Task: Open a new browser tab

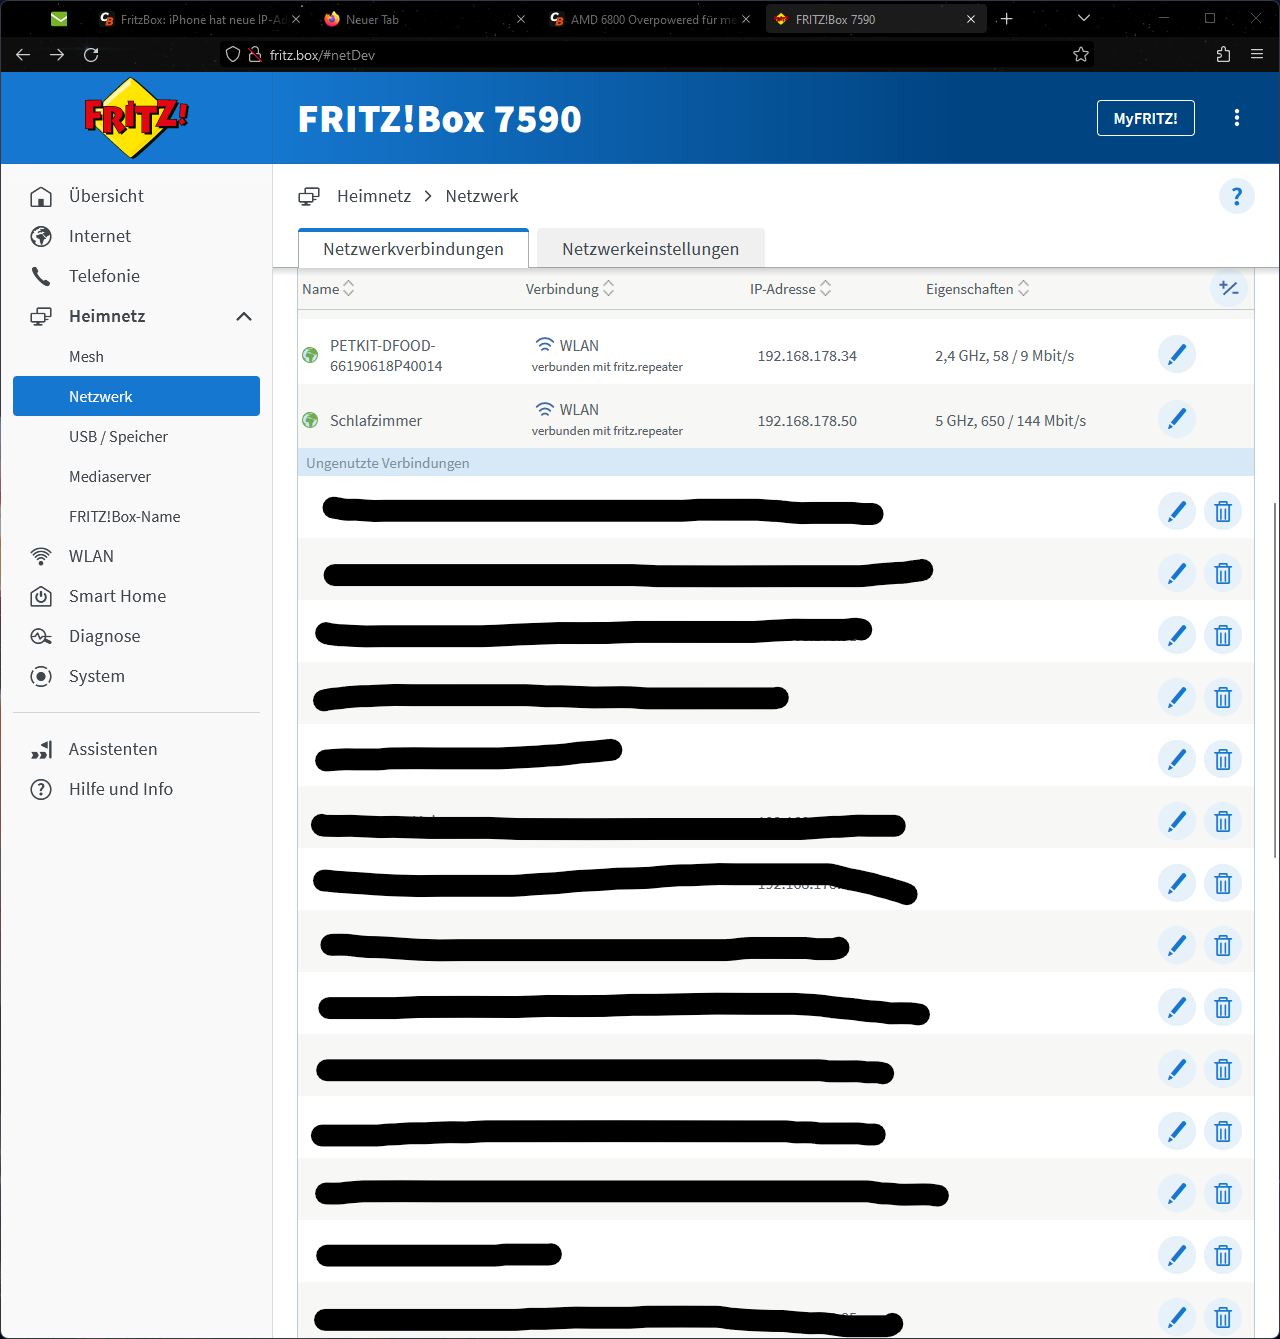Action: (x=1006, y=19)
